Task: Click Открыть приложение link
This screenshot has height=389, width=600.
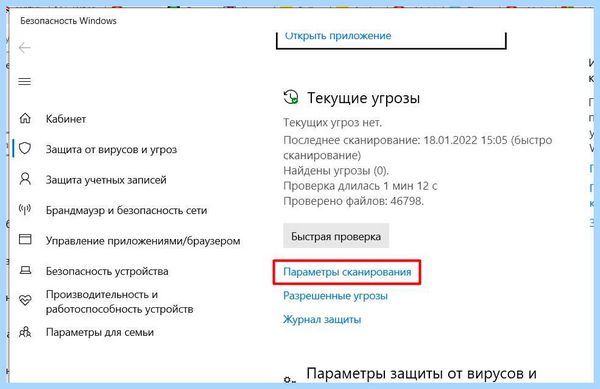Action: pyautogui.click(x=338, y=36)
